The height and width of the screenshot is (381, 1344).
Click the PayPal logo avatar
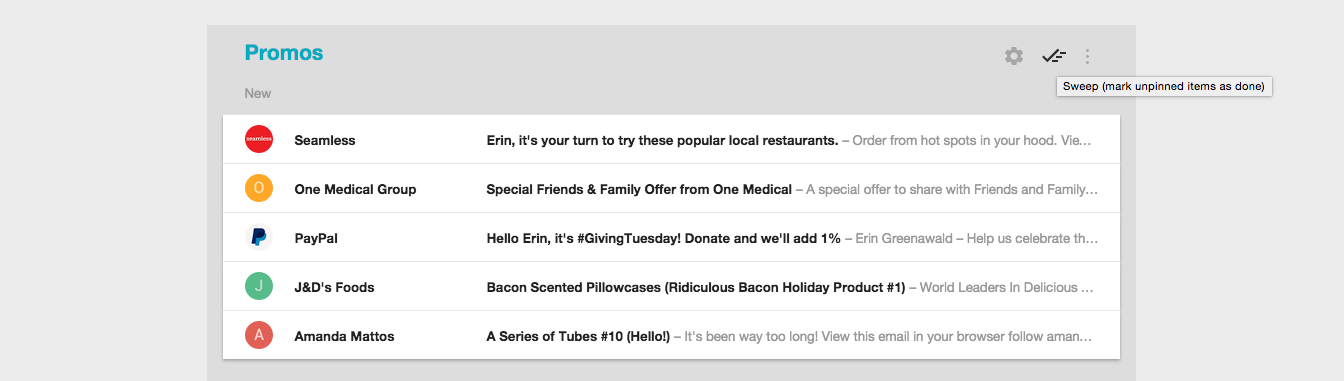click(x=259, y=237)
